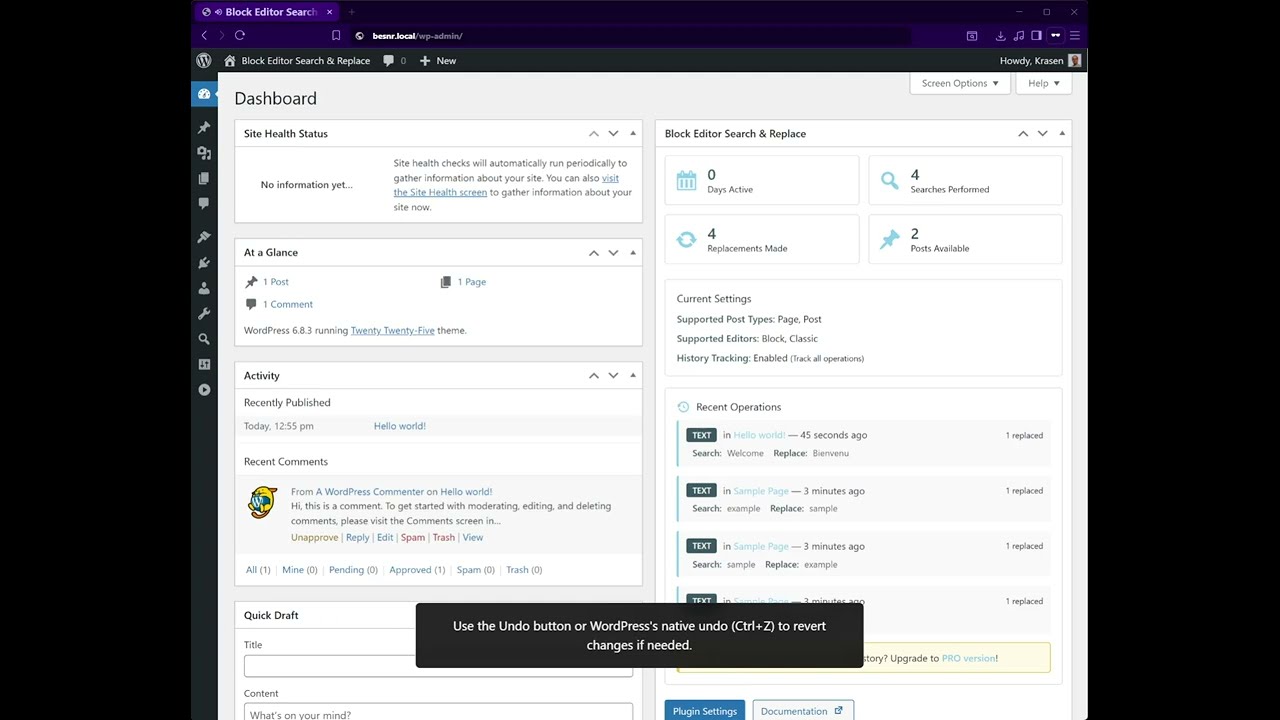Open Posts via the pushpin sidebar icon

click(x=204, y=128)
